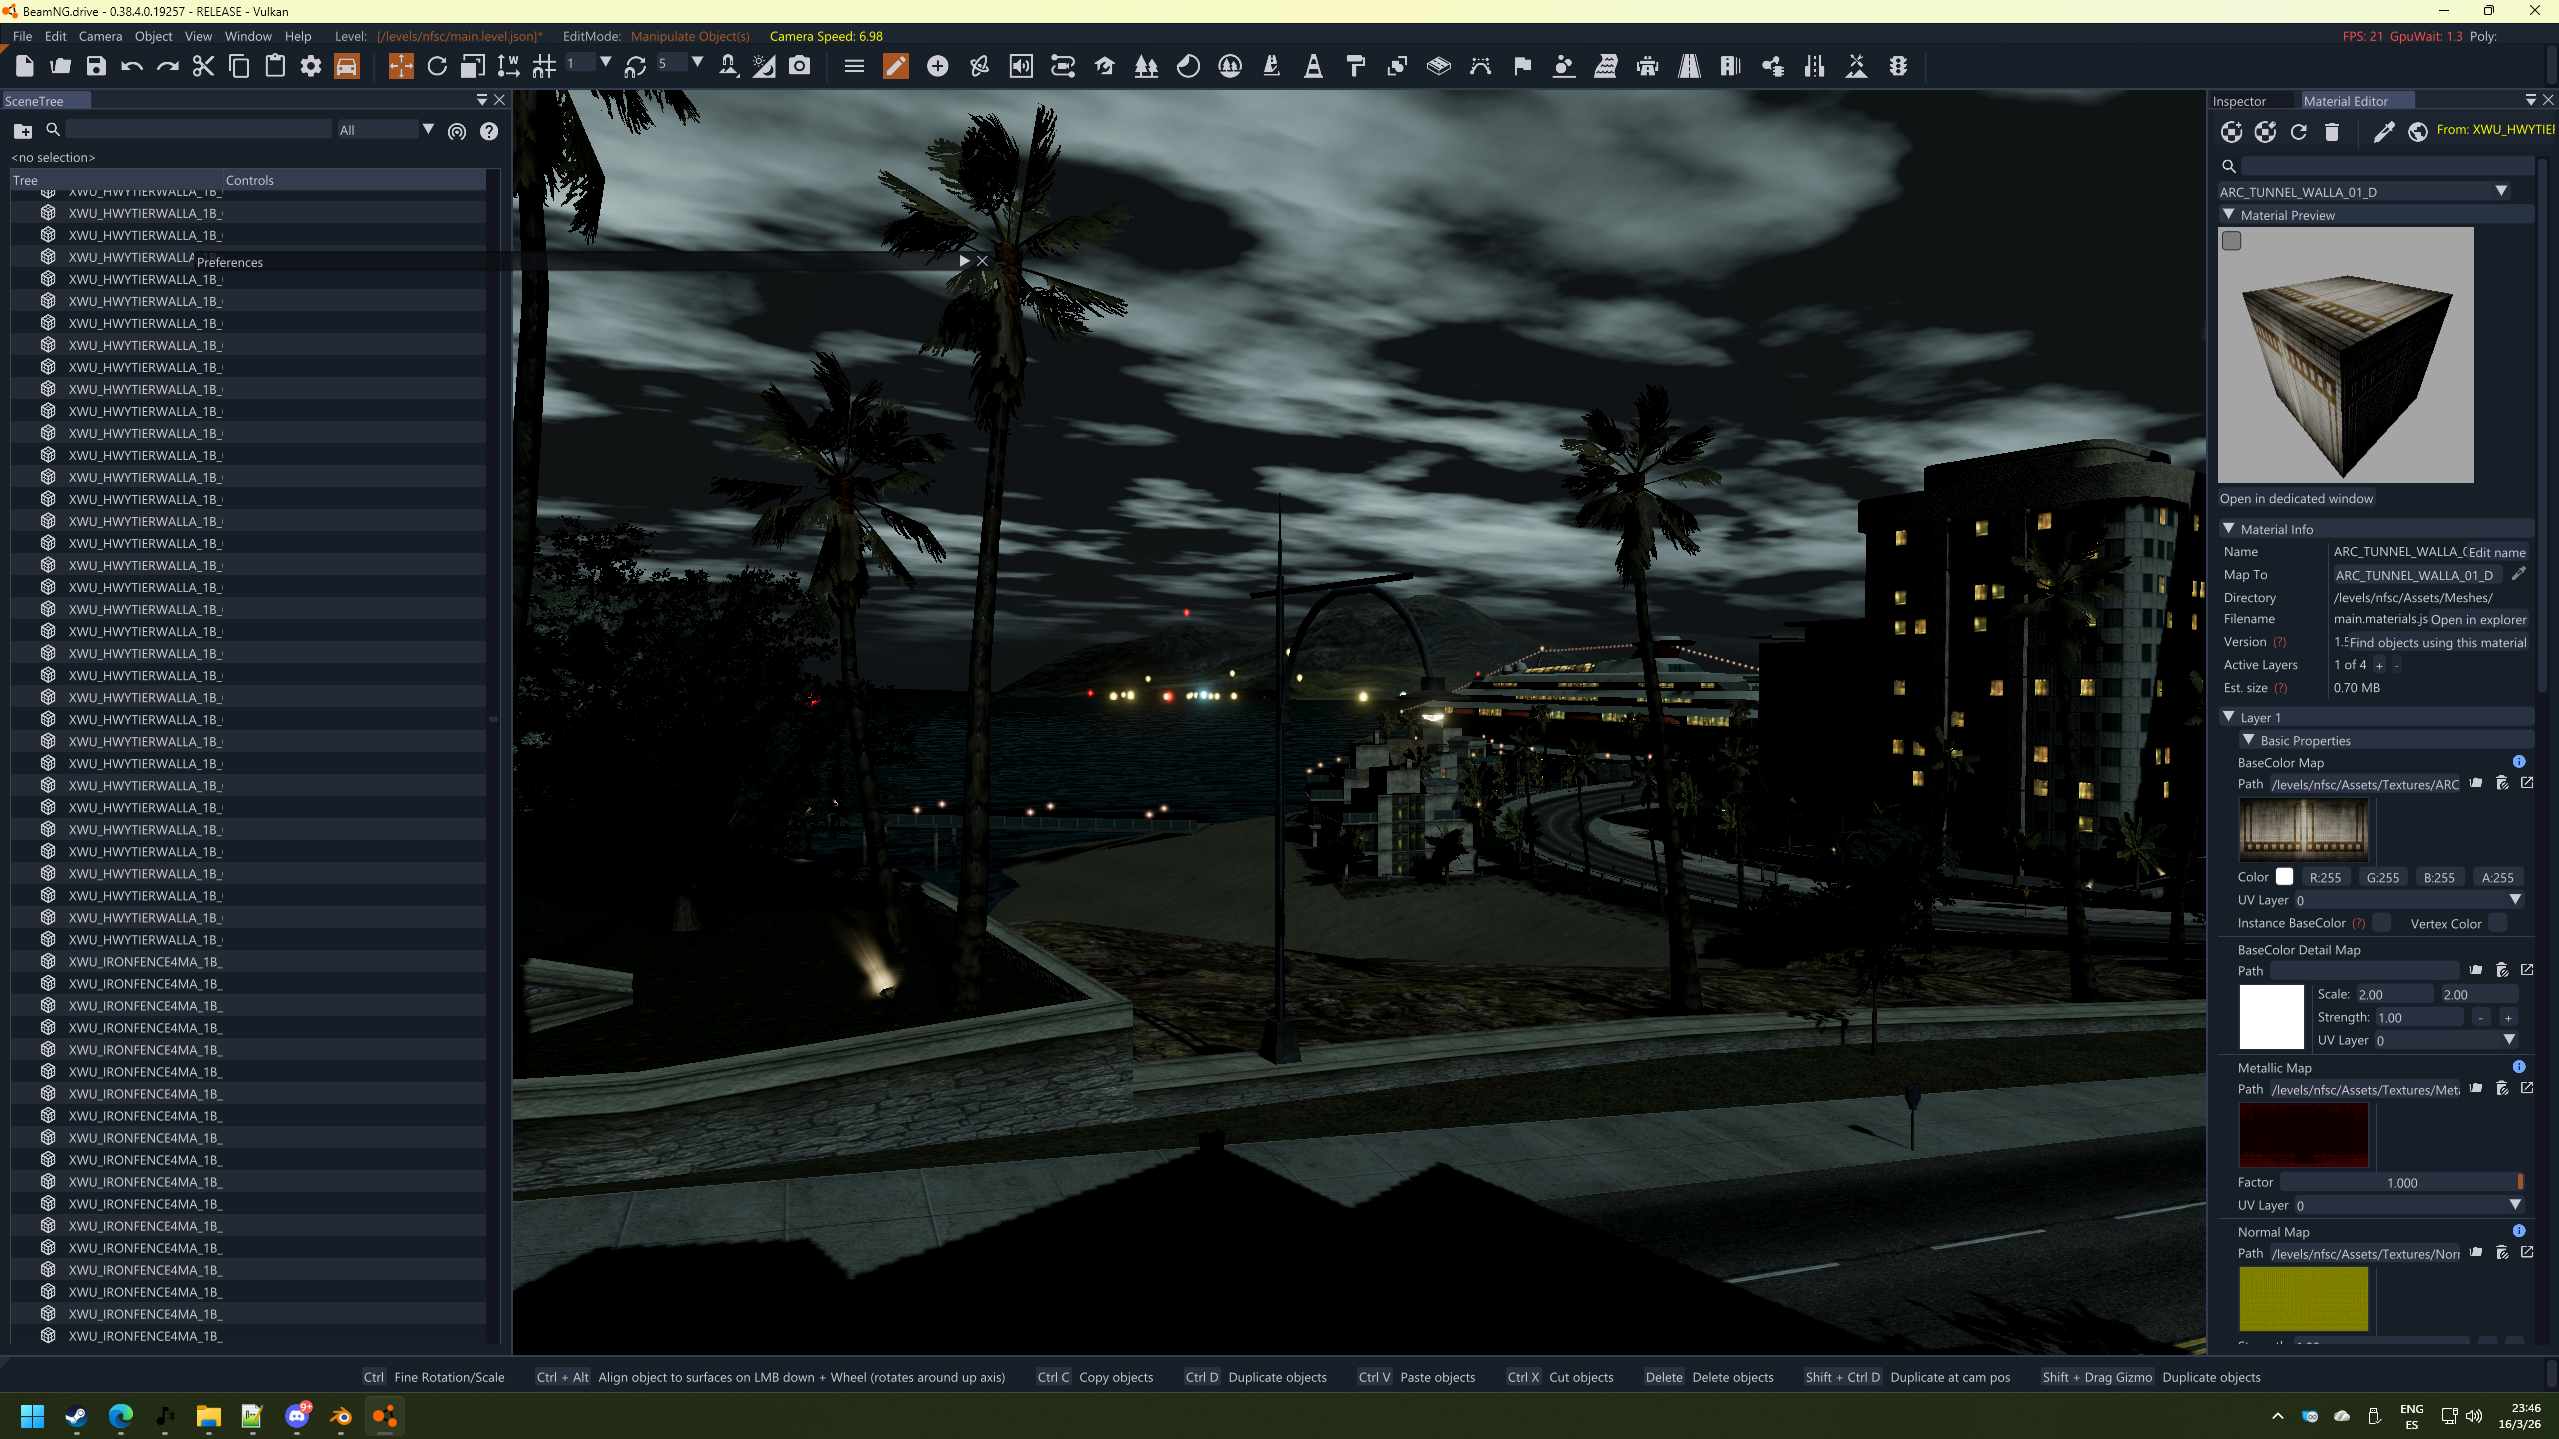Image resolution: width=2559 pixels, height=1439 pixels.
Task: Open the ARC_TUNNEL_WALLA_01_D material dropdown
Action: tap(2501, 191)
